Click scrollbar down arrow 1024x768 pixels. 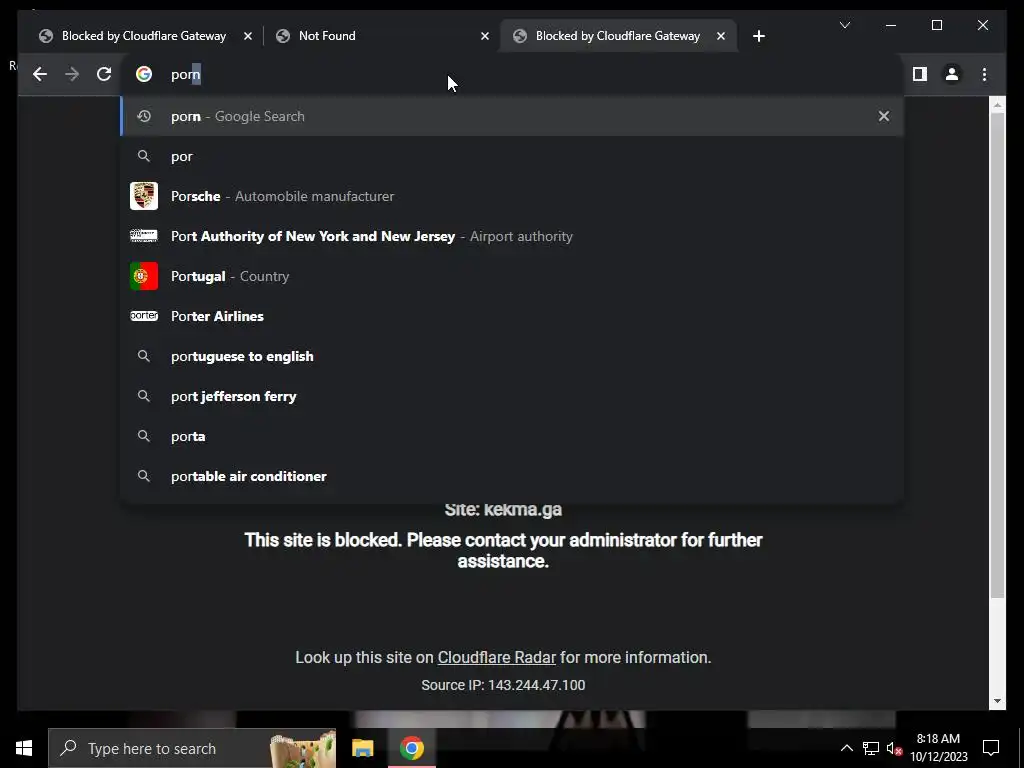click(x=997, y=701)
